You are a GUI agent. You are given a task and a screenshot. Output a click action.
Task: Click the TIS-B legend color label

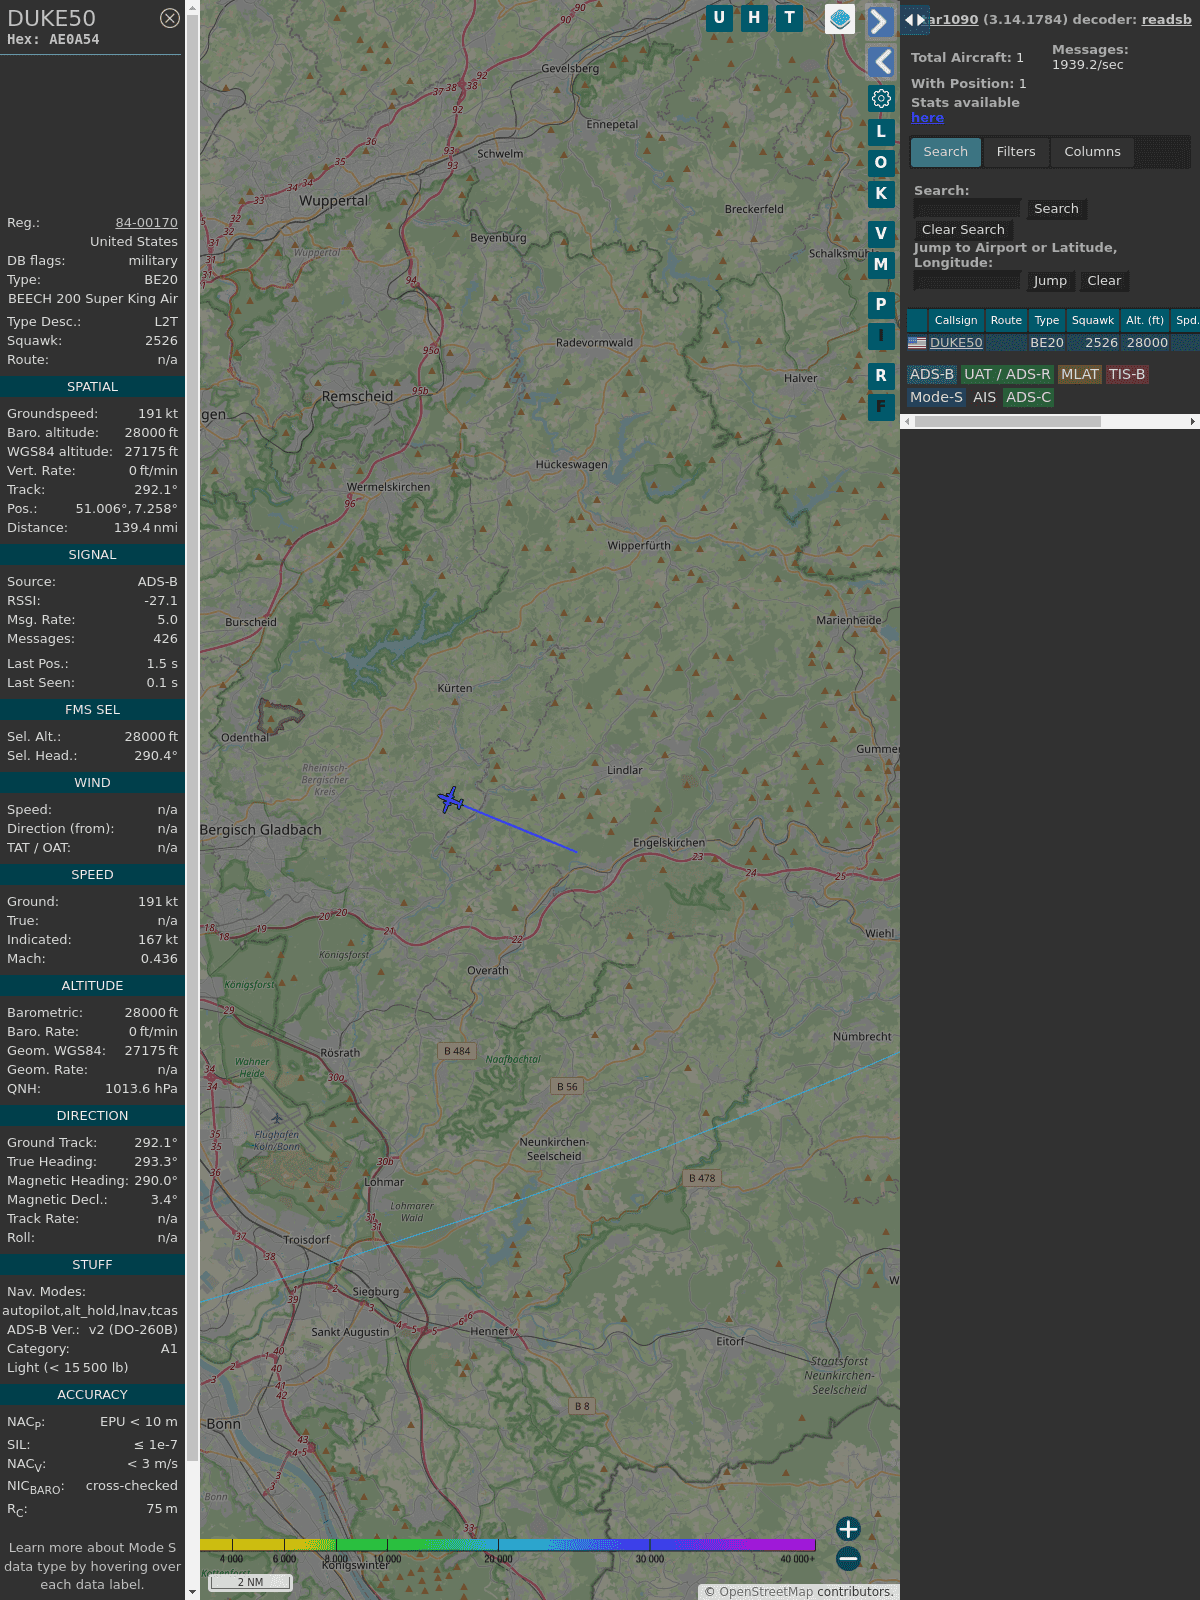point(1126,374)
